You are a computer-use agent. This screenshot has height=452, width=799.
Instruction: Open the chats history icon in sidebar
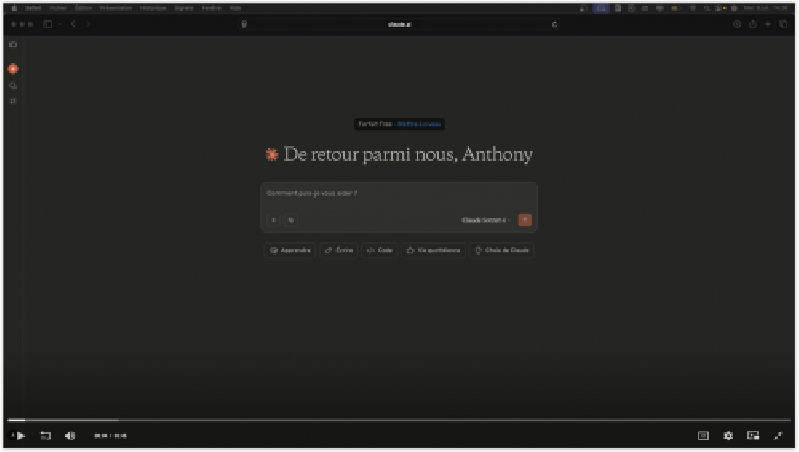point(13,86)
